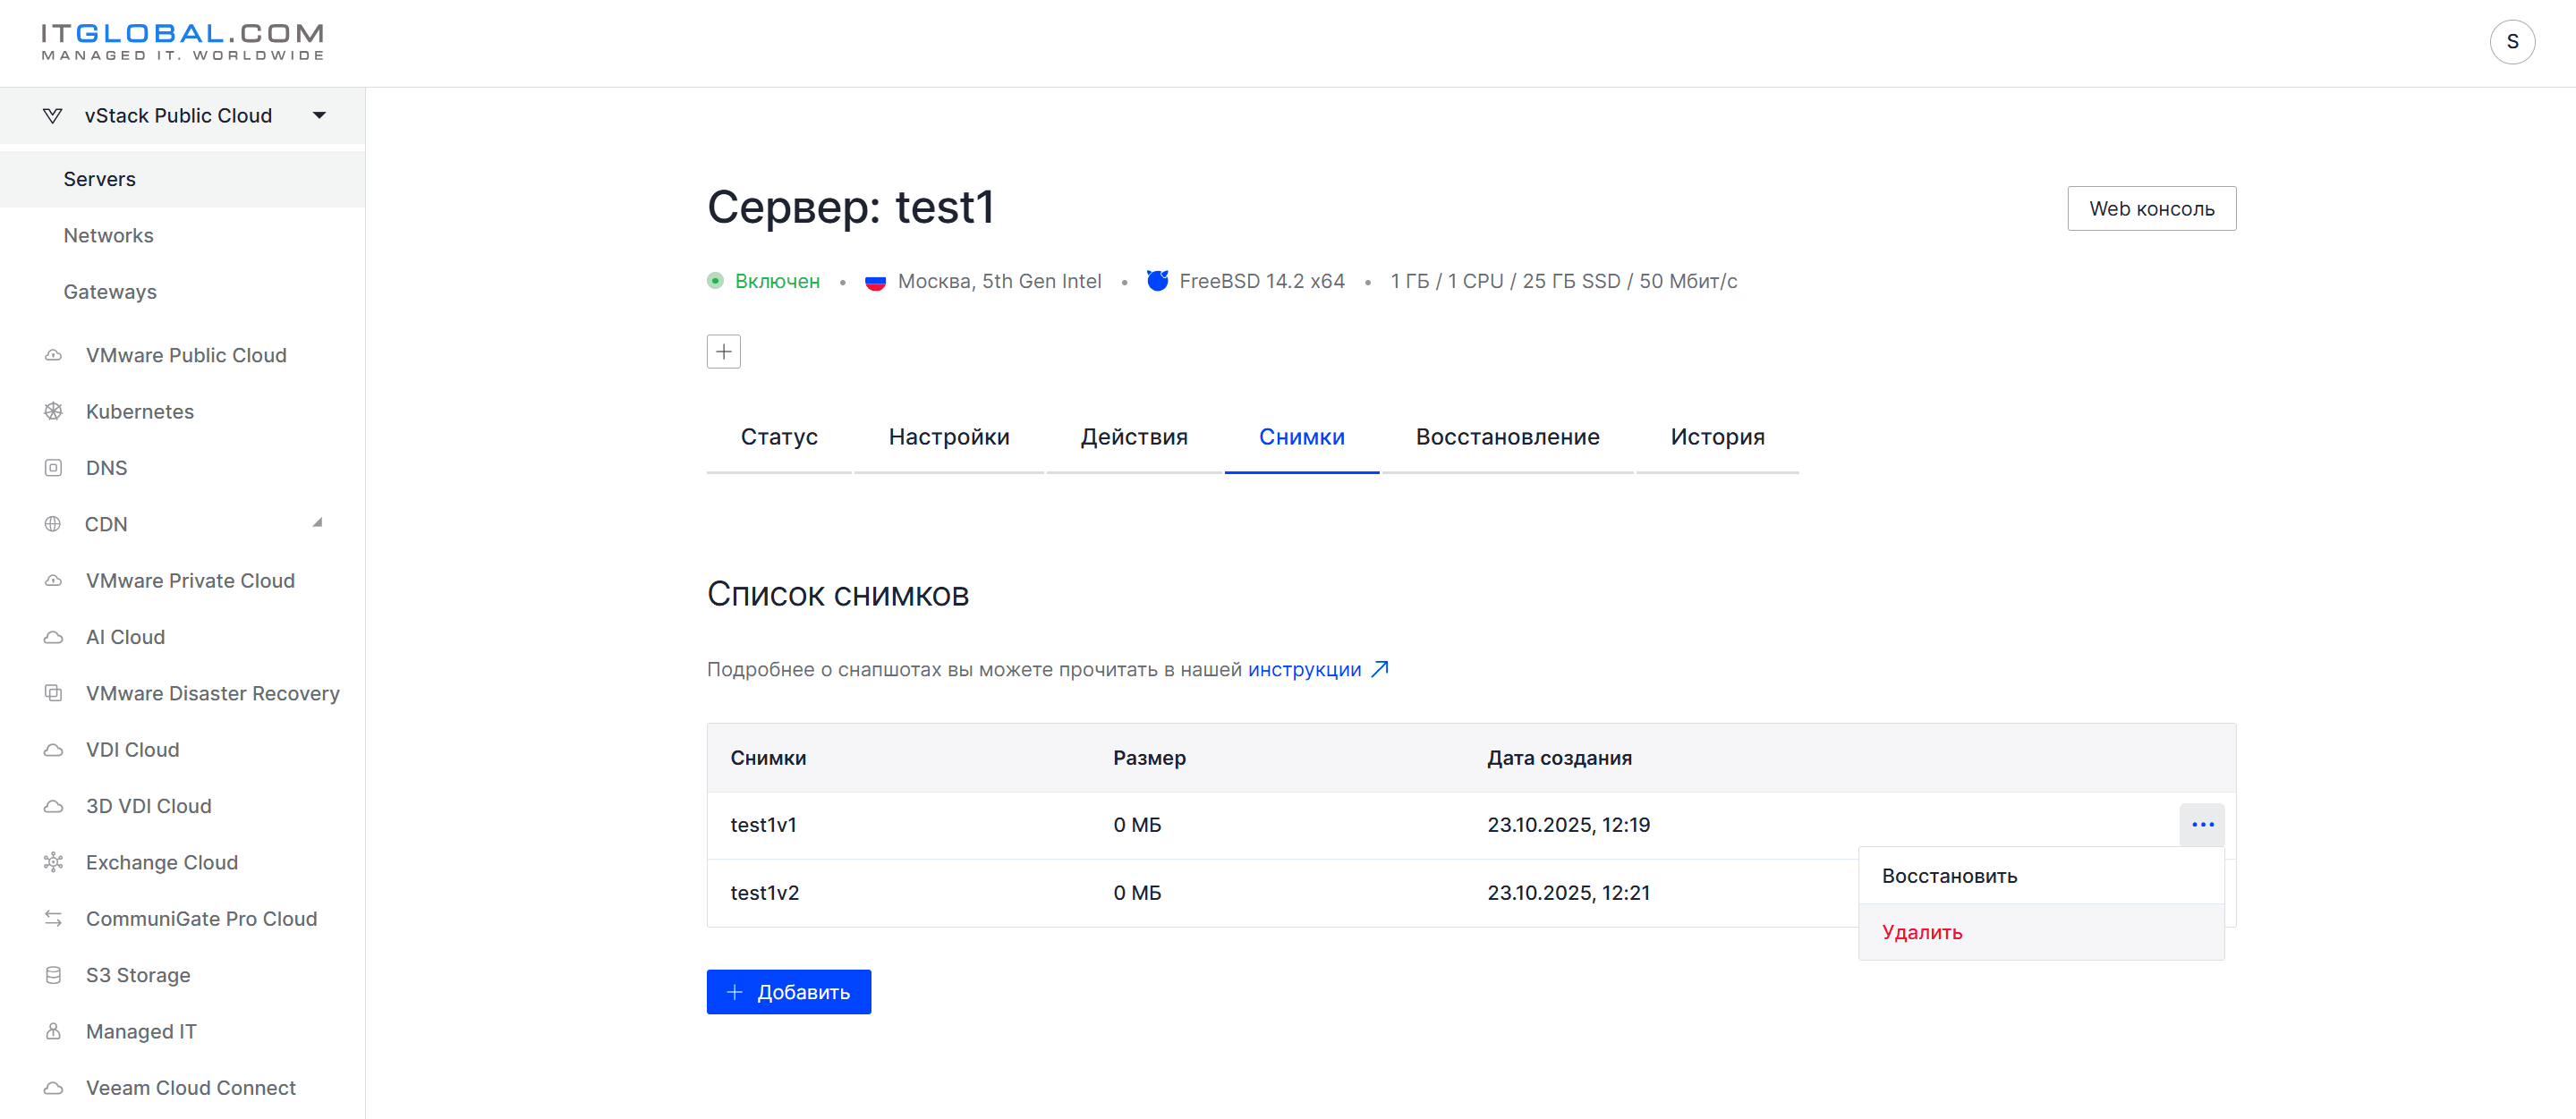
Task: Click the Exchange Cloud icon
Action: (x=53, y=861)
